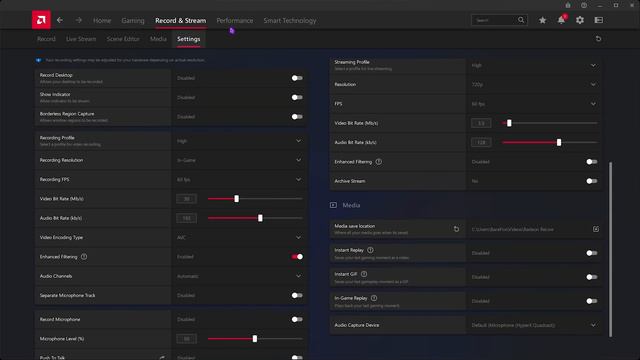Reset the Media save location path

point(456,229)
